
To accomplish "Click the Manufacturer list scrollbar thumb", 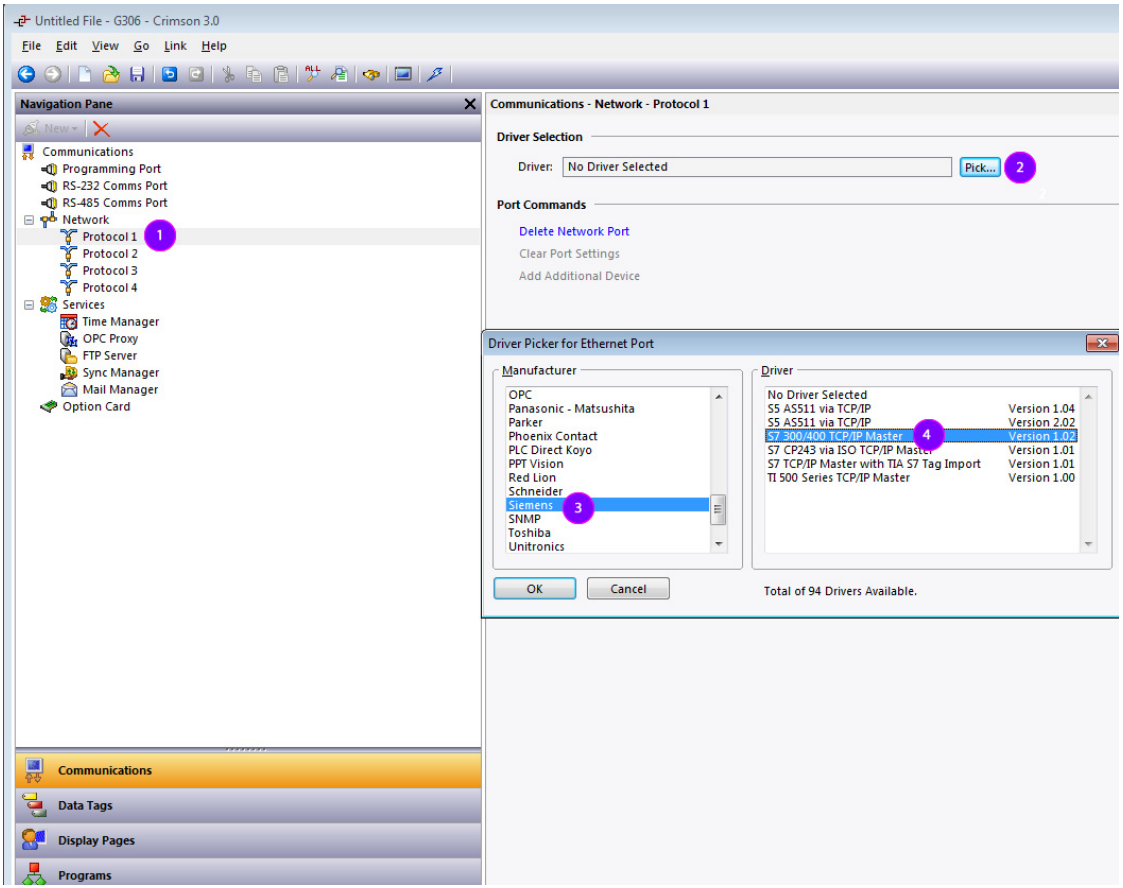I will (718, 510).
